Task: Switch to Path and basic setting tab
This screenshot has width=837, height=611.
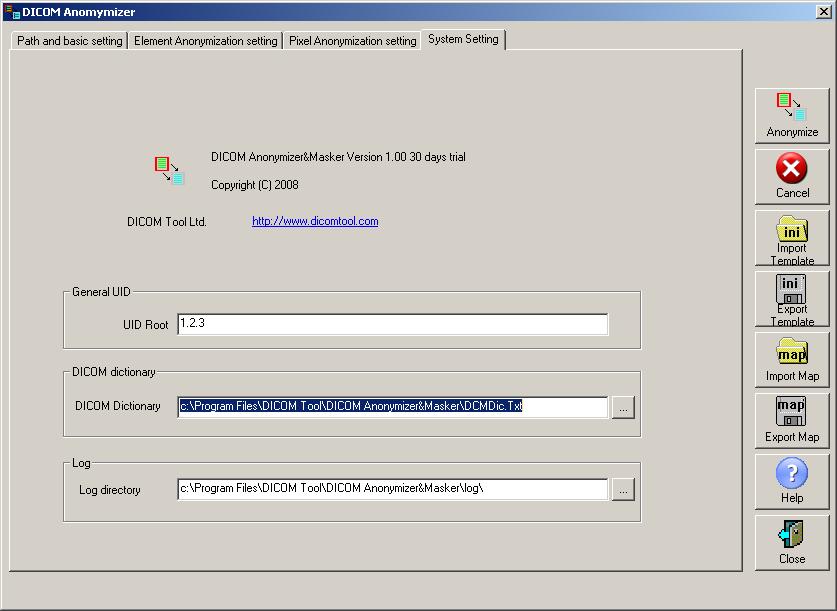Action: [x=69, y=41]
